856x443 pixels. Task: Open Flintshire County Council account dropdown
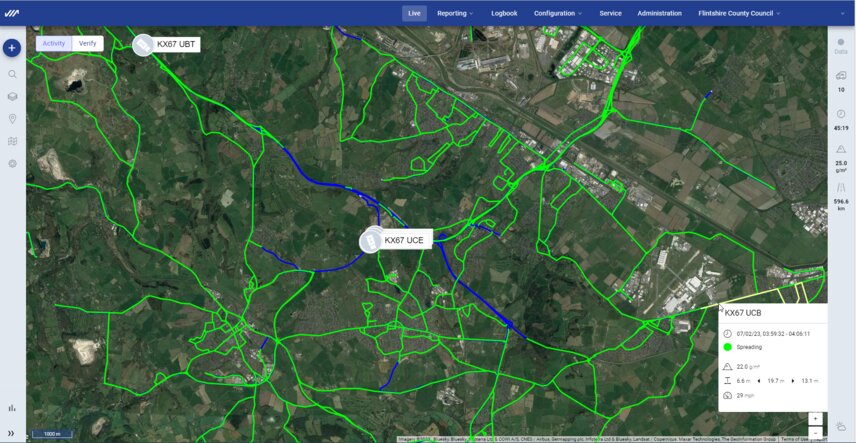(739, 14)
